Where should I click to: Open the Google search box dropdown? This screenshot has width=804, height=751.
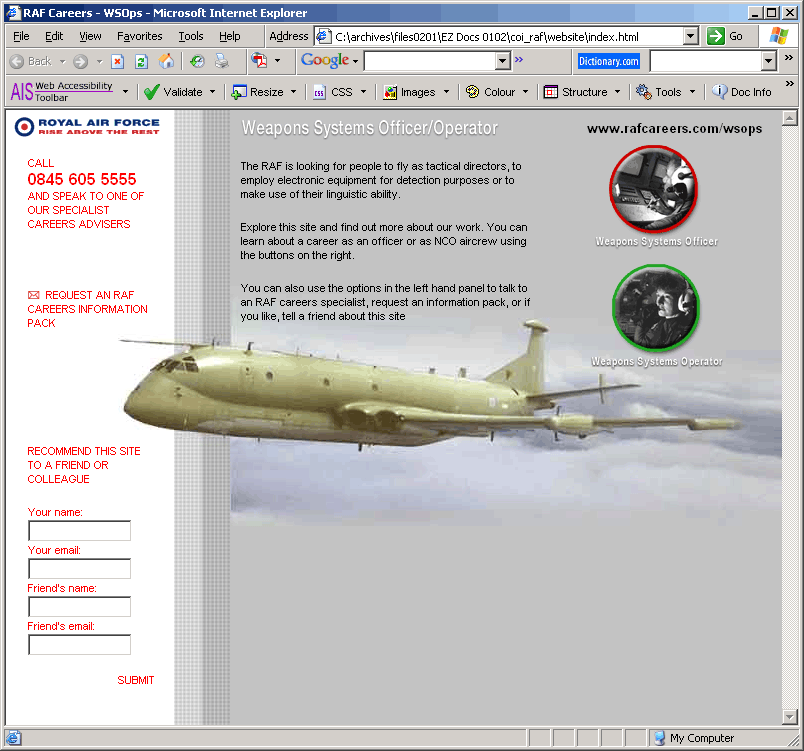(502, 61)
